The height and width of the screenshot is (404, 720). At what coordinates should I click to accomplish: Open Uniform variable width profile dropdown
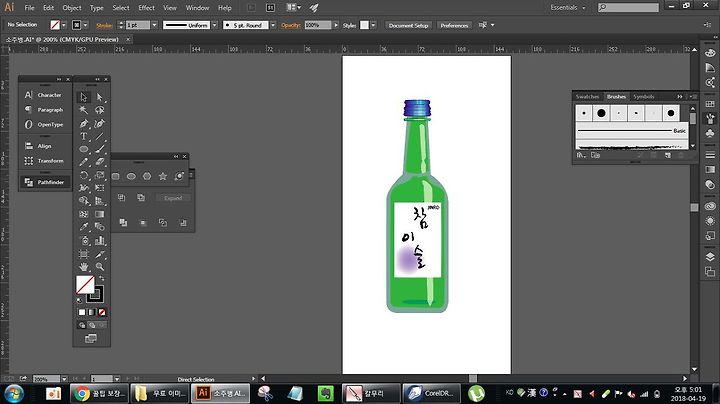pyautogui.click(x=214, y=25)
